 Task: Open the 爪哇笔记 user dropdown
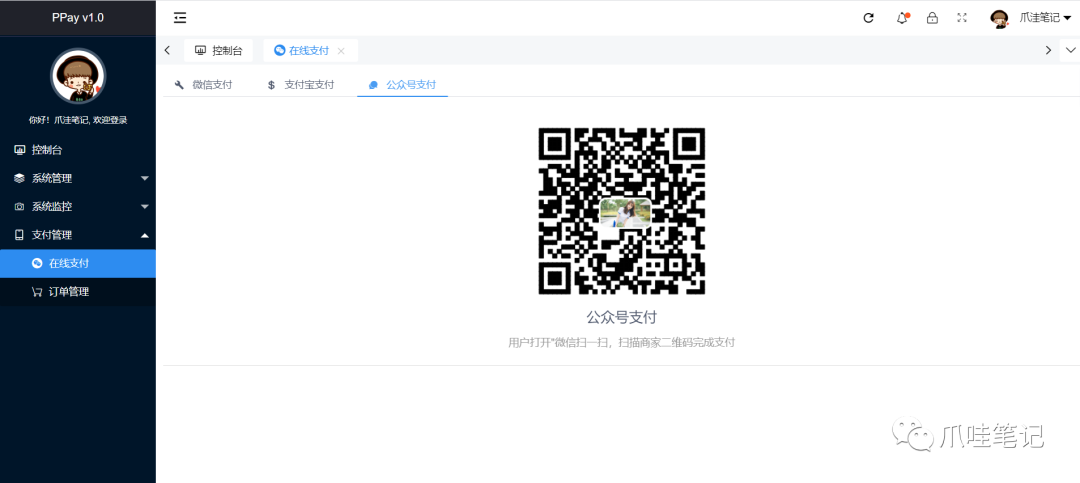pos(1045,19)
